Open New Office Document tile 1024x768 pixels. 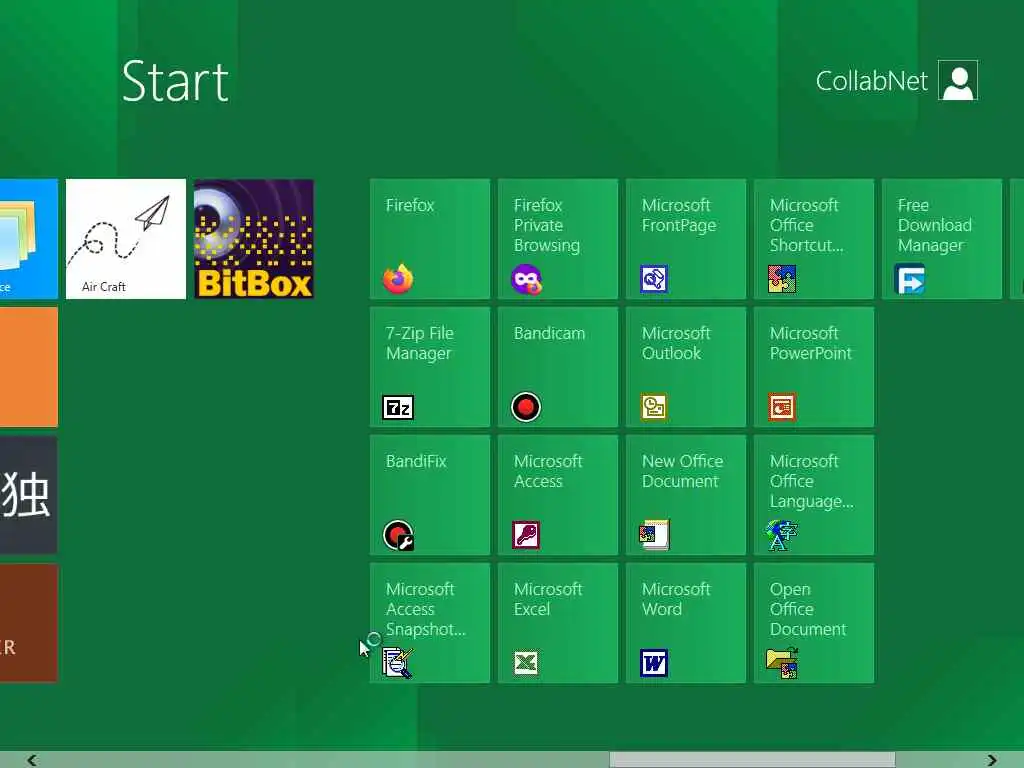[686, 495]
